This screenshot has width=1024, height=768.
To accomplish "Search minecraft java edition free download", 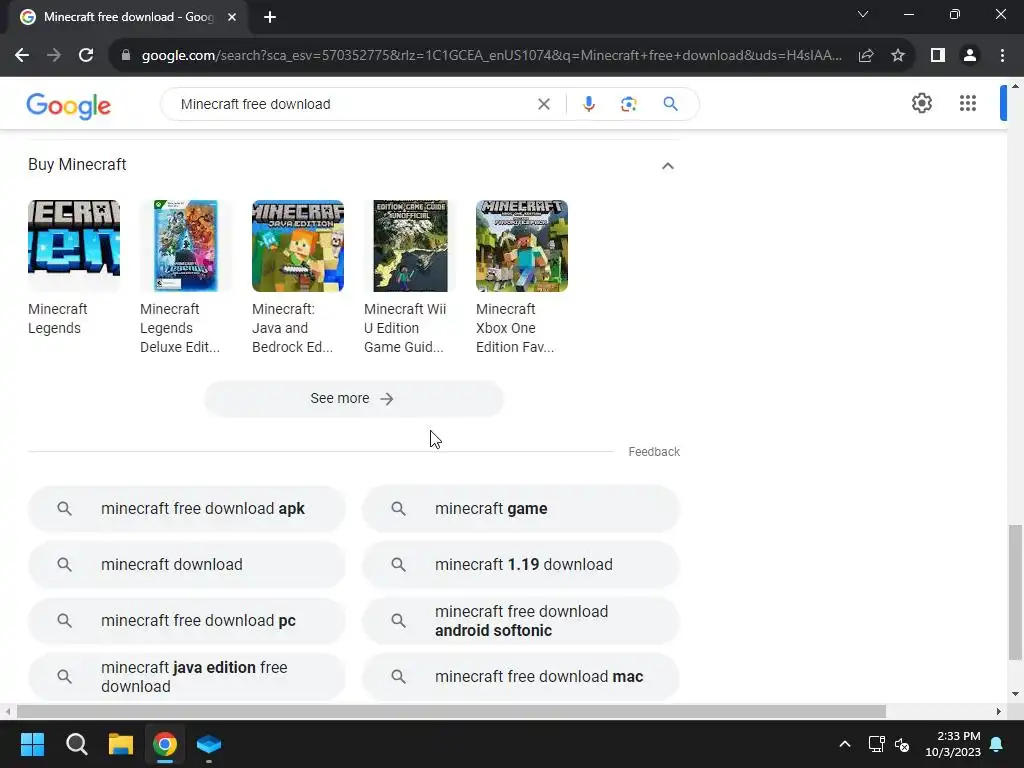I will click(x=187, y=677).
